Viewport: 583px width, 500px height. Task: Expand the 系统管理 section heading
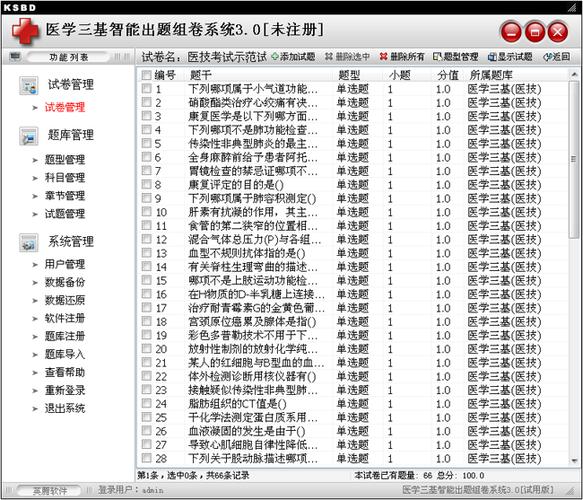click(71, 242)
